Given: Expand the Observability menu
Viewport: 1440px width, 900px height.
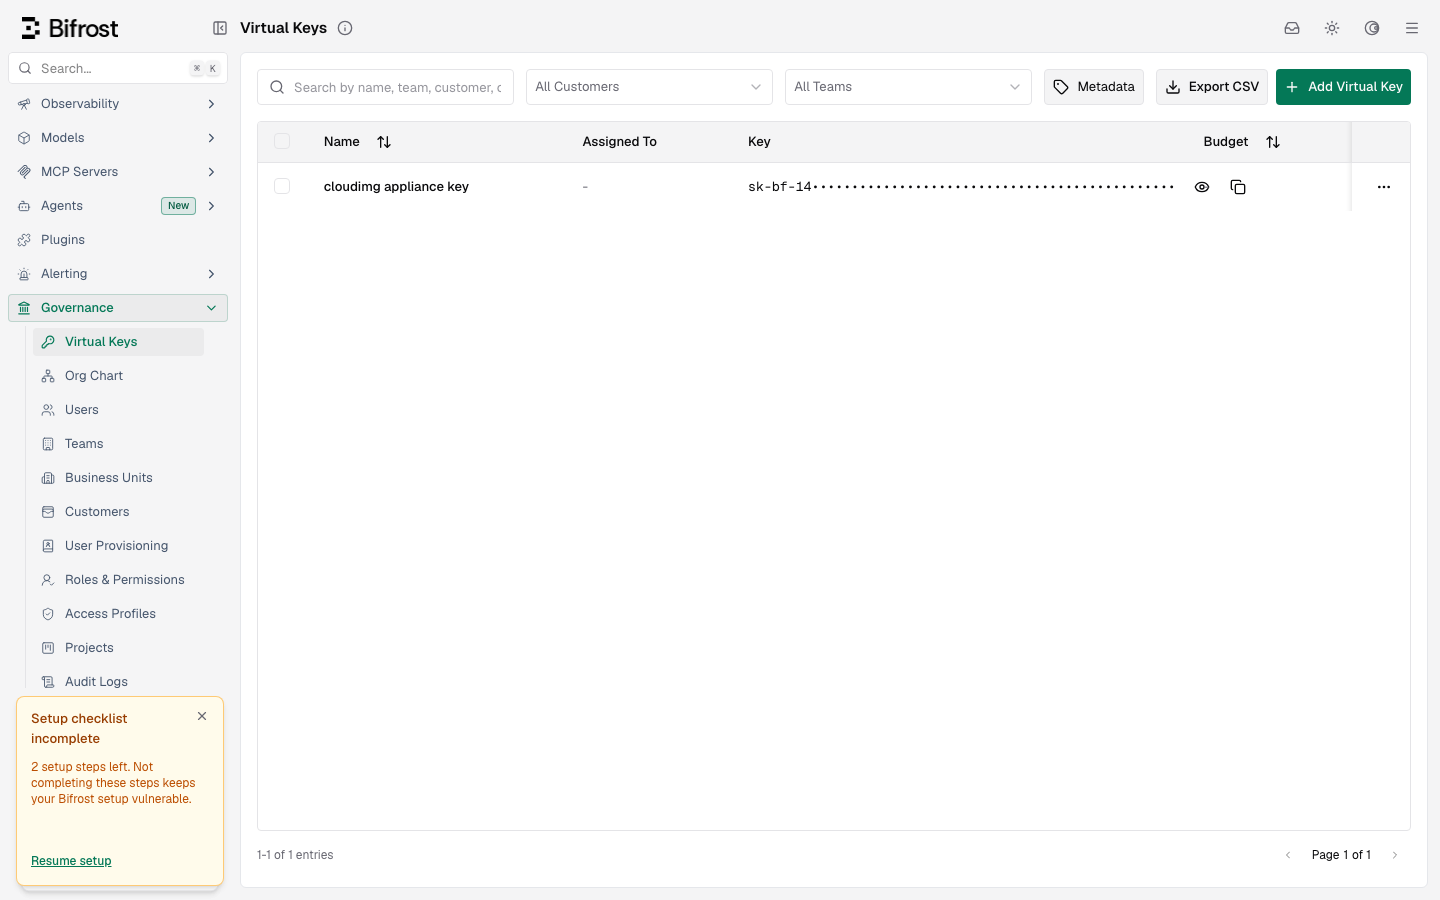Looking at the screenshot, I should click(x=118, y=104).
